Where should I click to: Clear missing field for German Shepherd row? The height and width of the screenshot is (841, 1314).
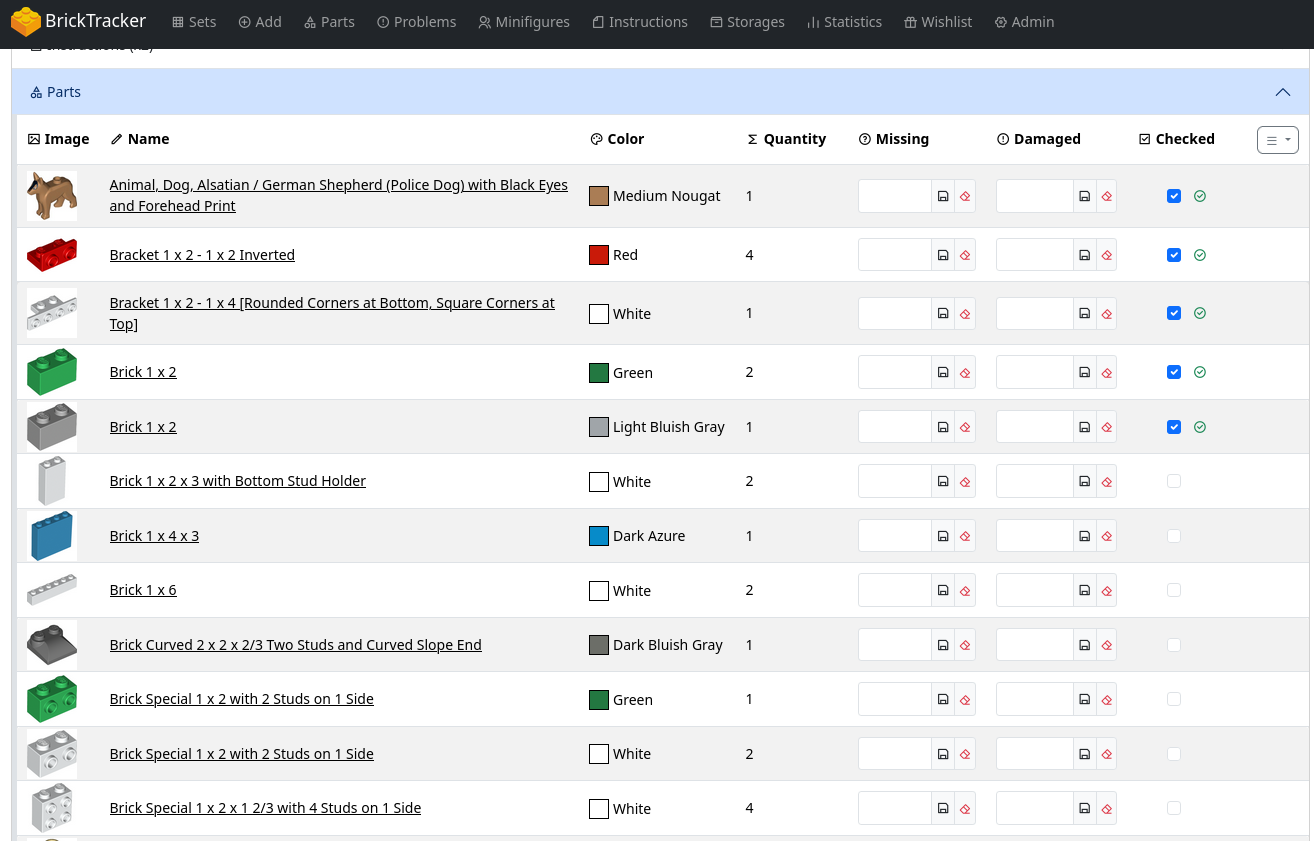[965, 196]
